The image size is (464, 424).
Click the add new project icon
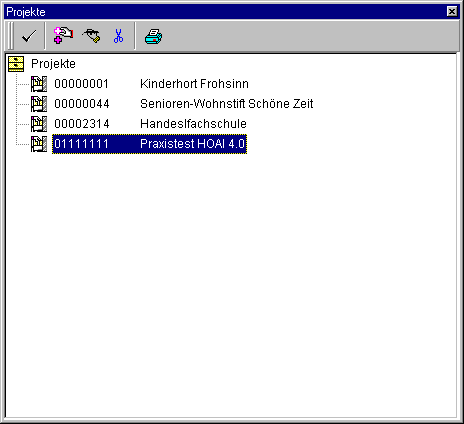click(63, 35)
